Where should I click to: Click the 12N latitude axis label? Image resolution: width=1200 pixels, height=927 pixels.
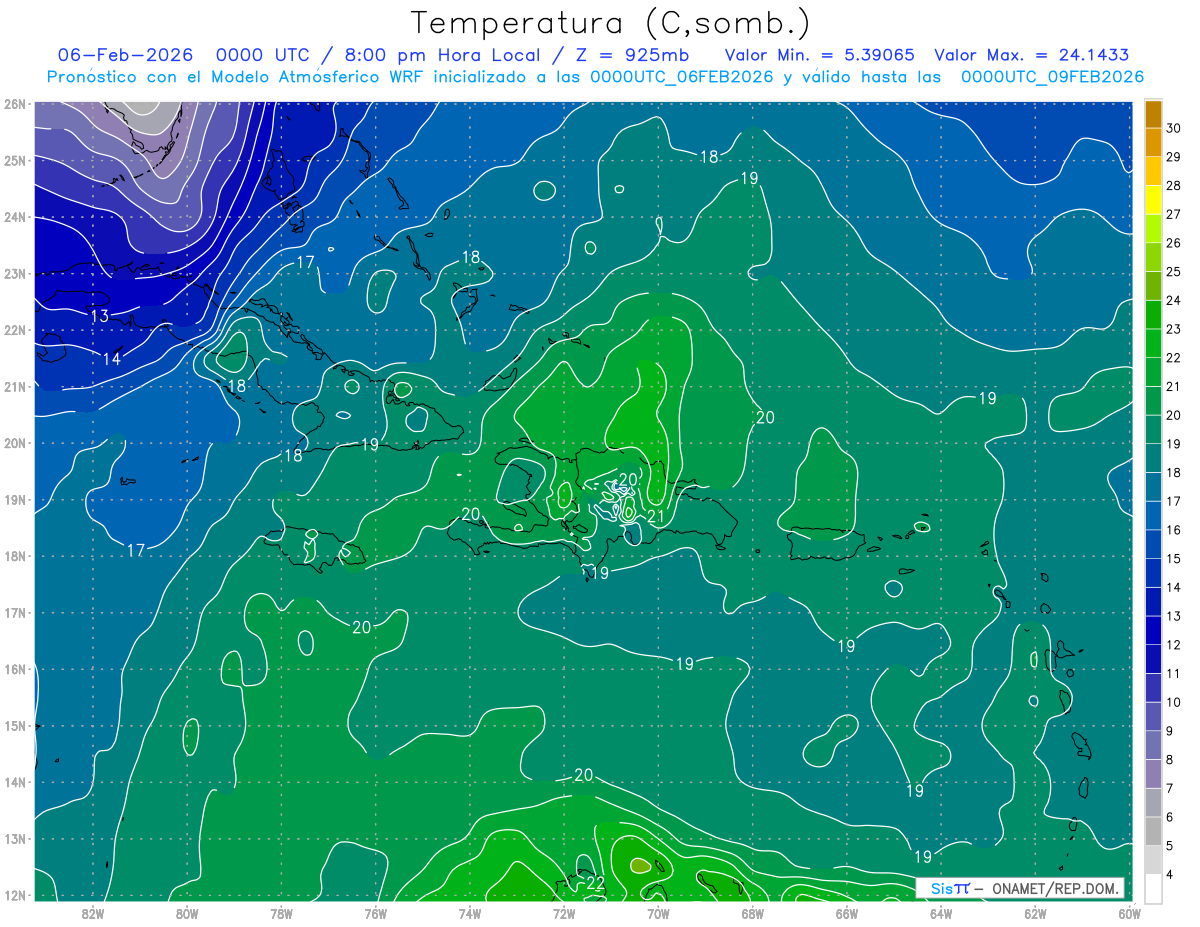[x=15, y=895]
